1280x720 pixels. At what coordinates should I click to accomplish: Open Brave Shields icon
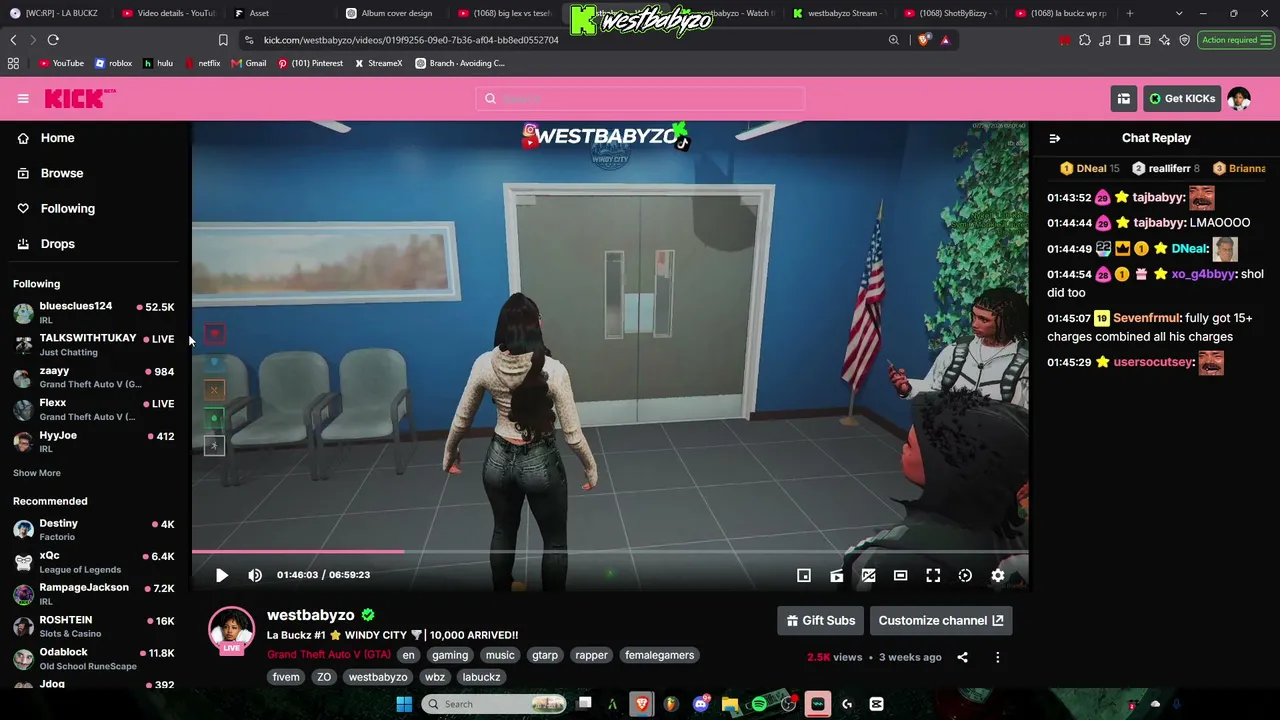click(x=923, y=40)
